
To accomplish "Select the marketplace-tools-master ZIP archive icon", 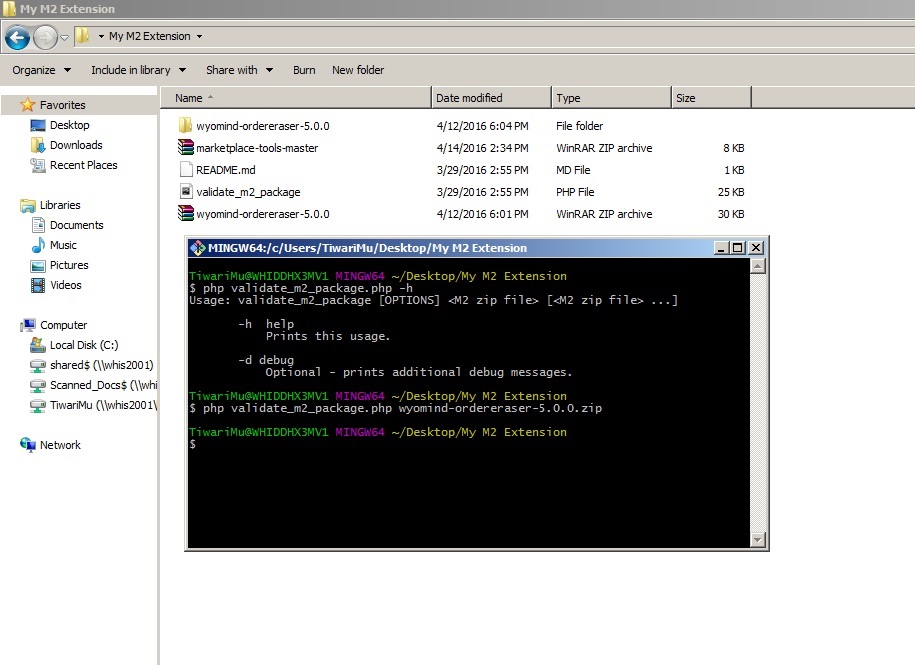I will (x=185, y=148).
